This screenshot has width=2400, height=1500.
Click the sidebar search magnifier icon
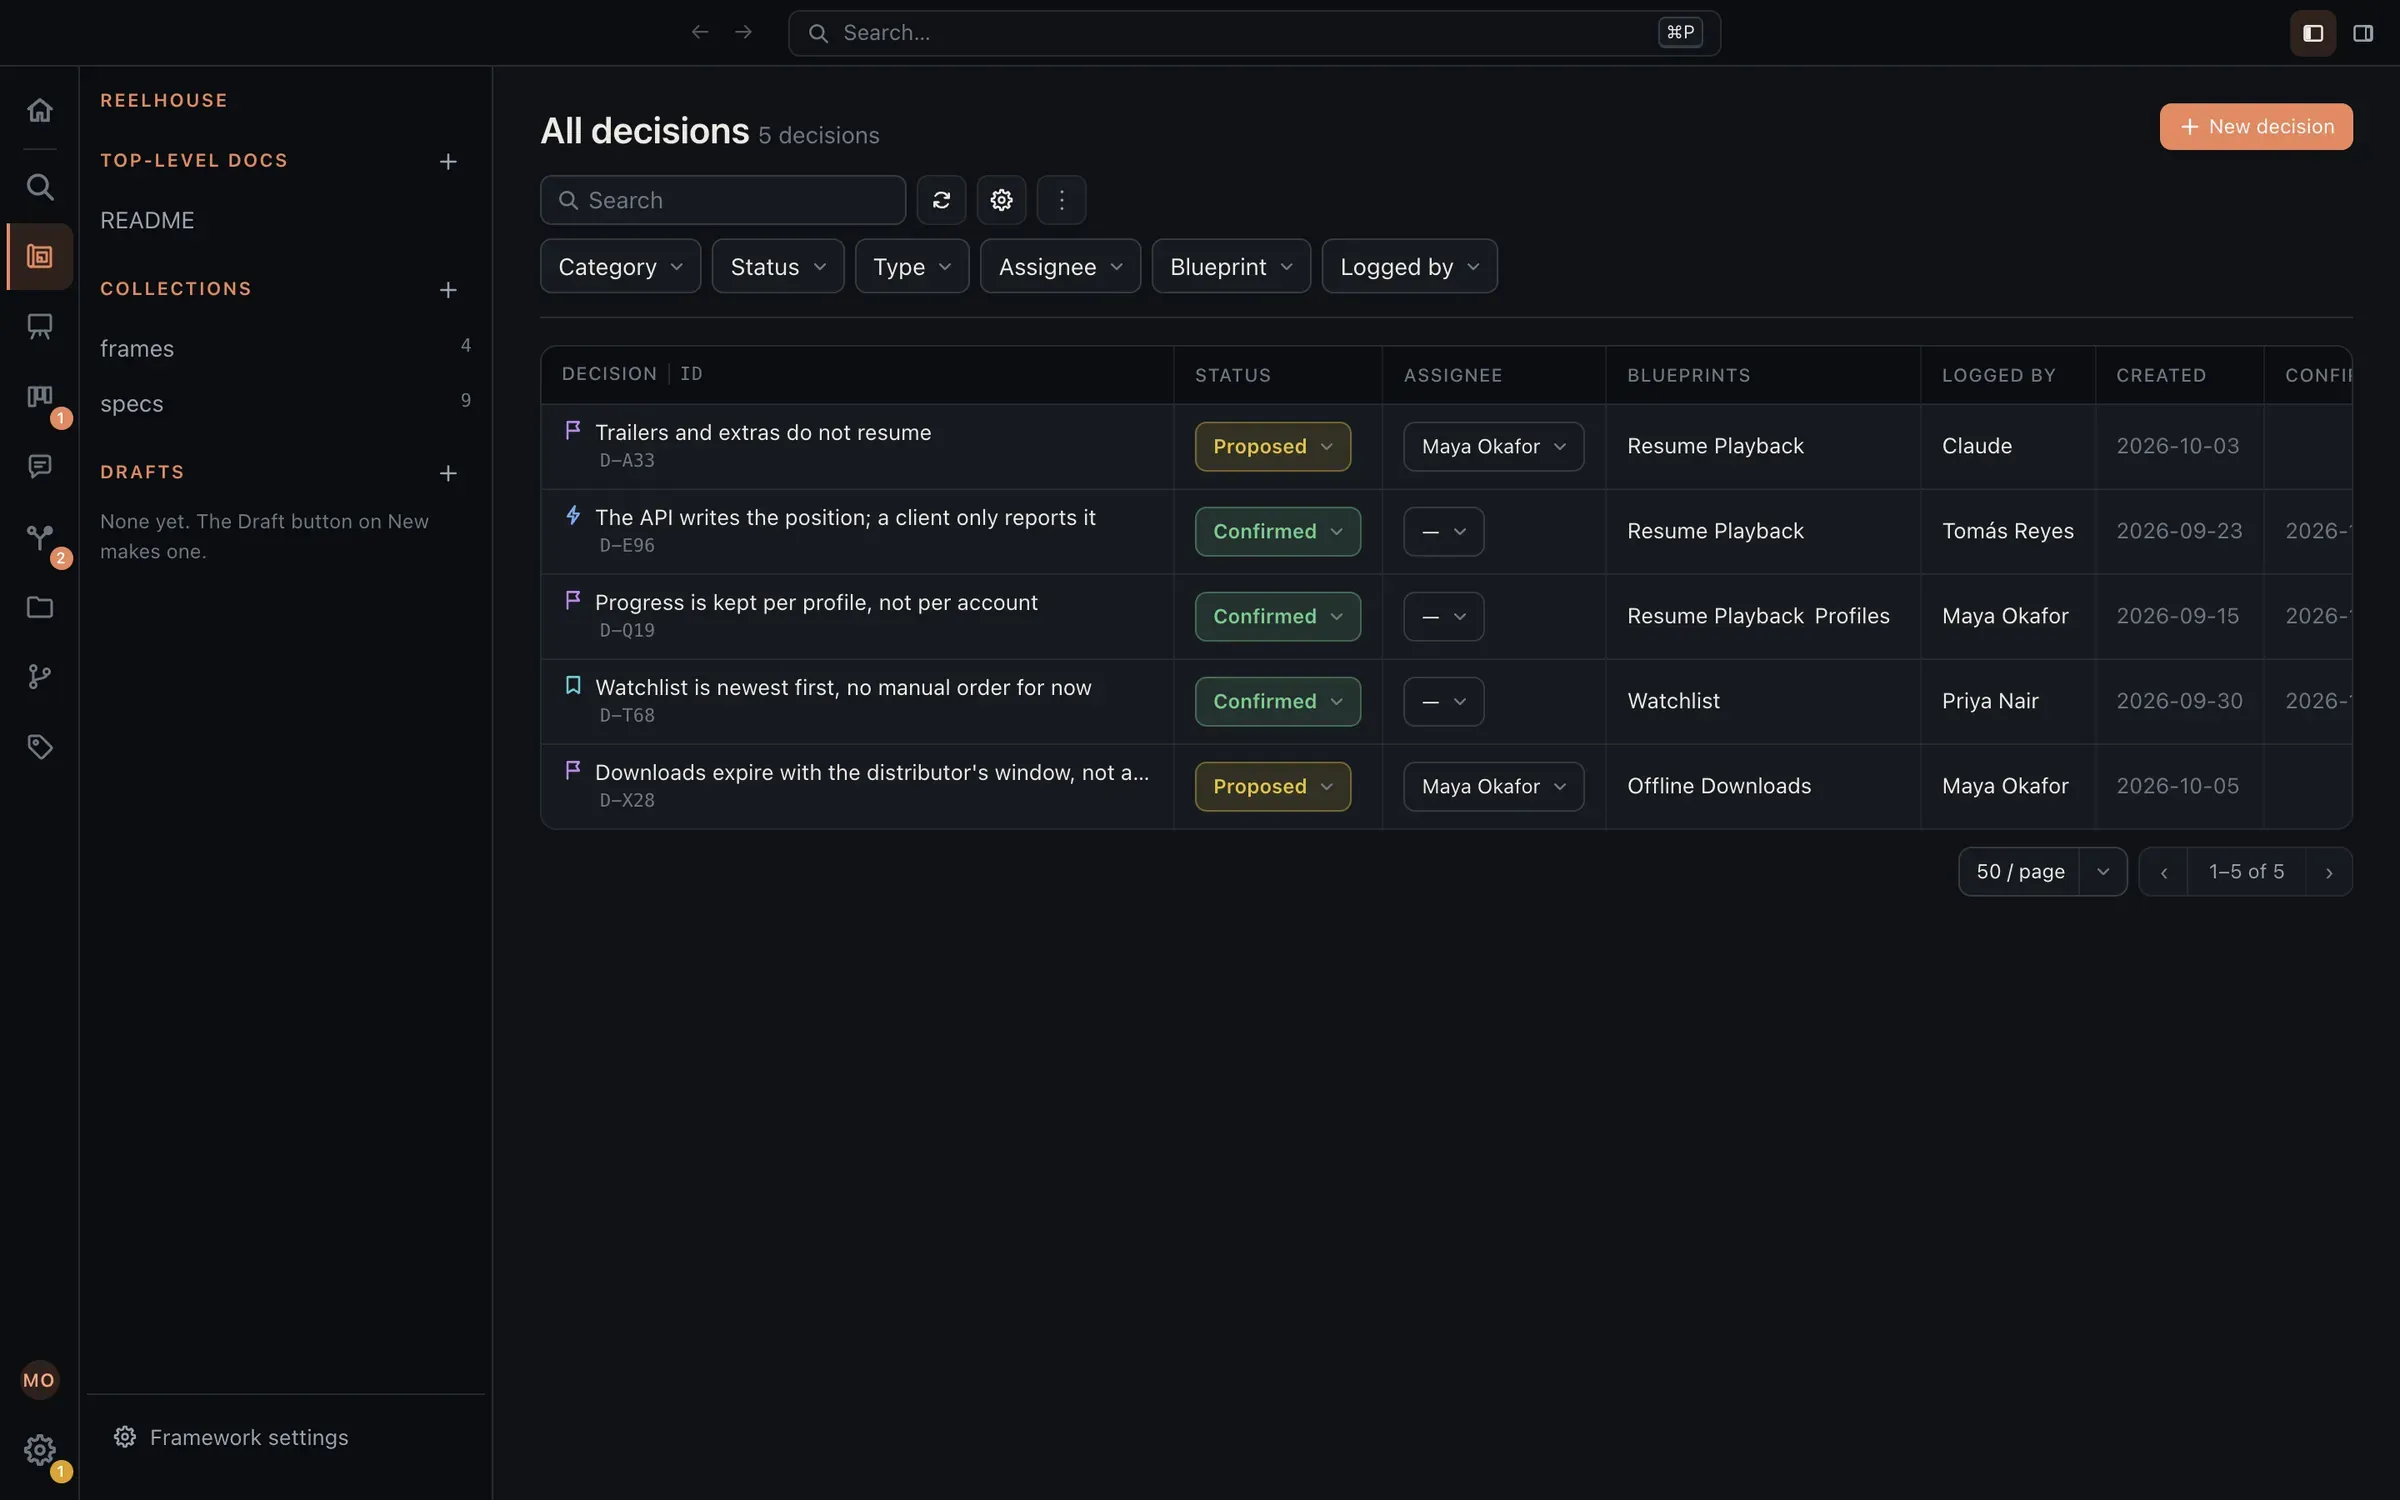39,187
